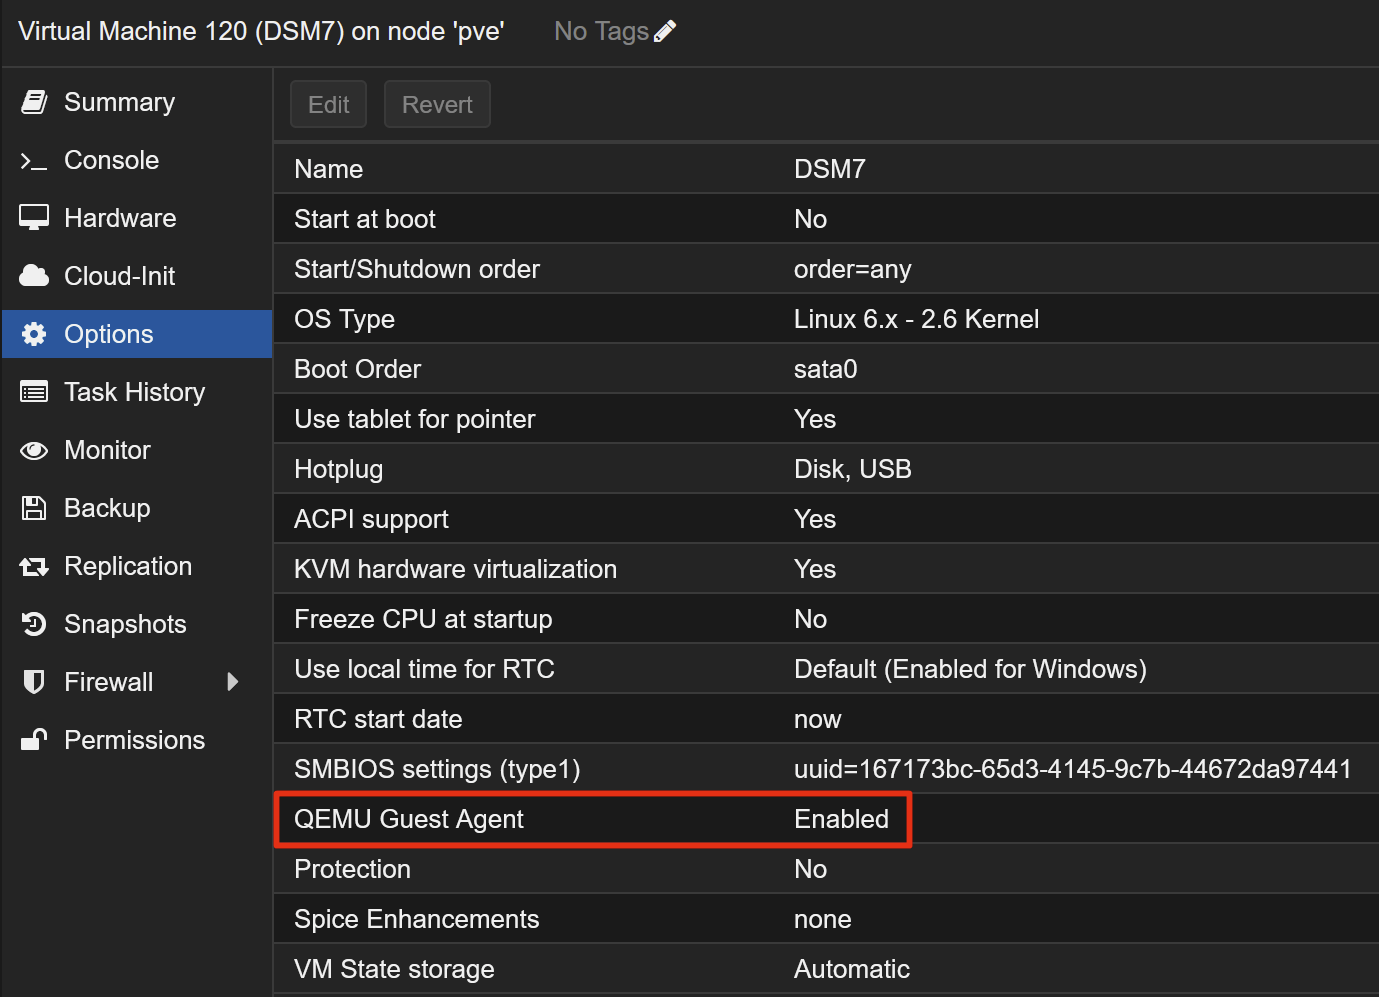Click the Backup floppy disk icon

(x=34, y=508)
